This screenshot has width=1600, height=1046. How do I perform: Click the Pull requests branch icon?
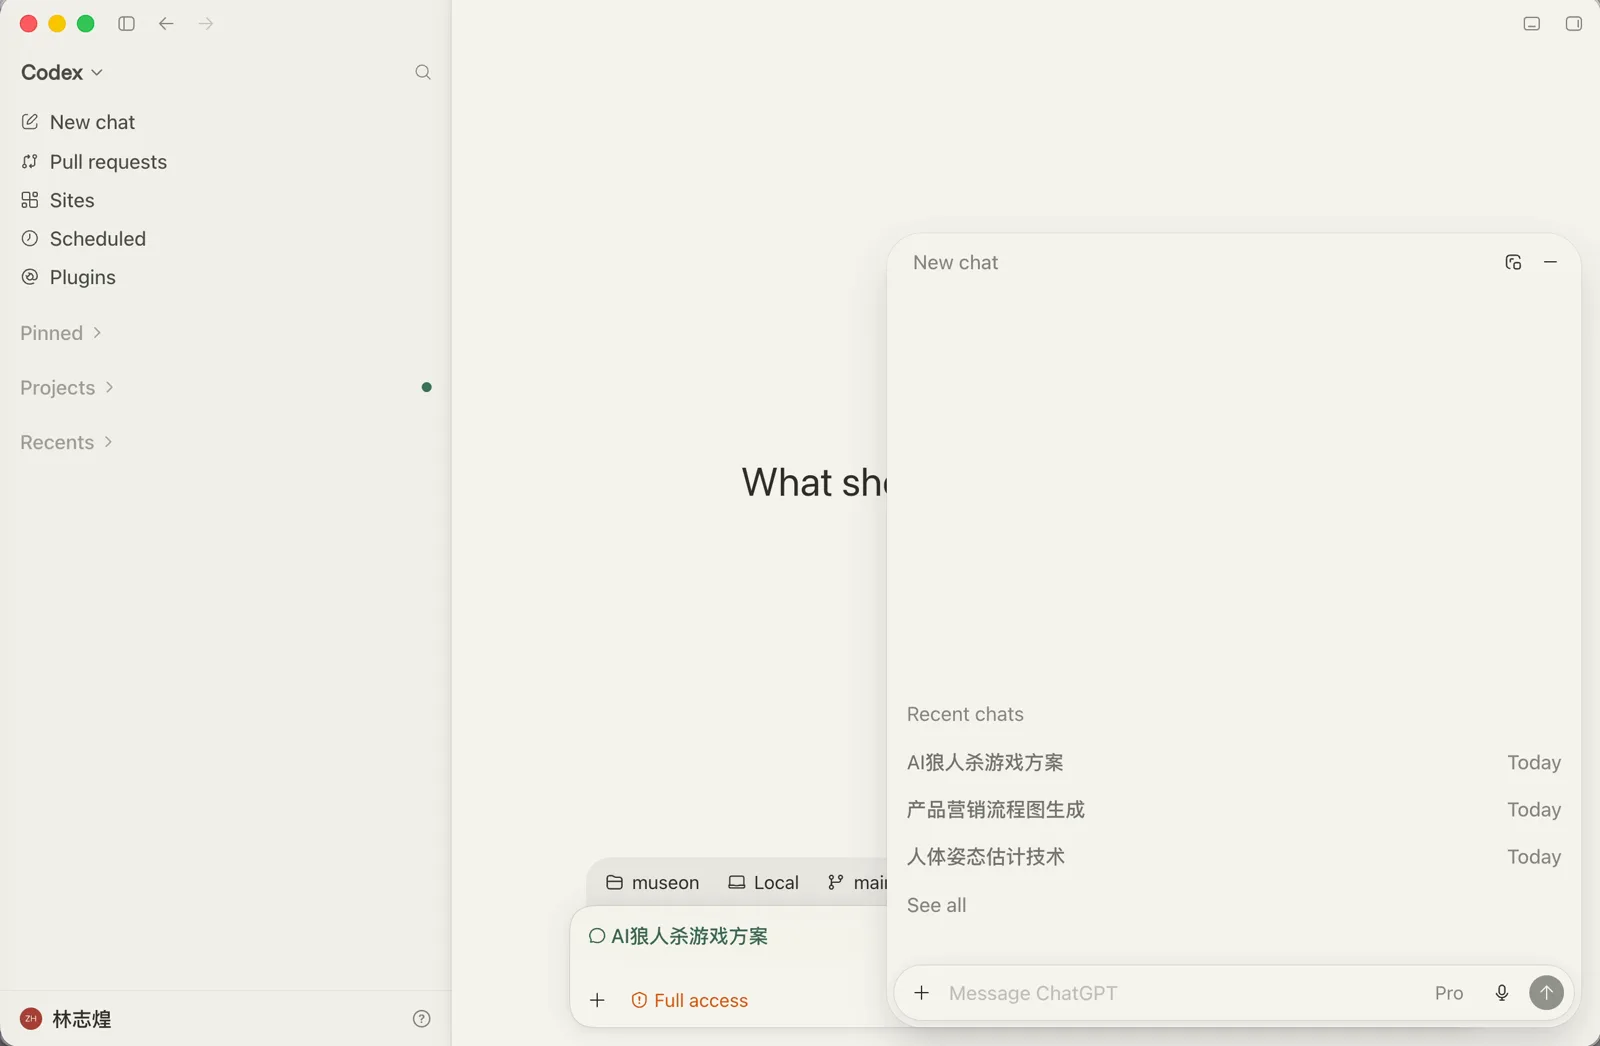(x=30, y=161)
